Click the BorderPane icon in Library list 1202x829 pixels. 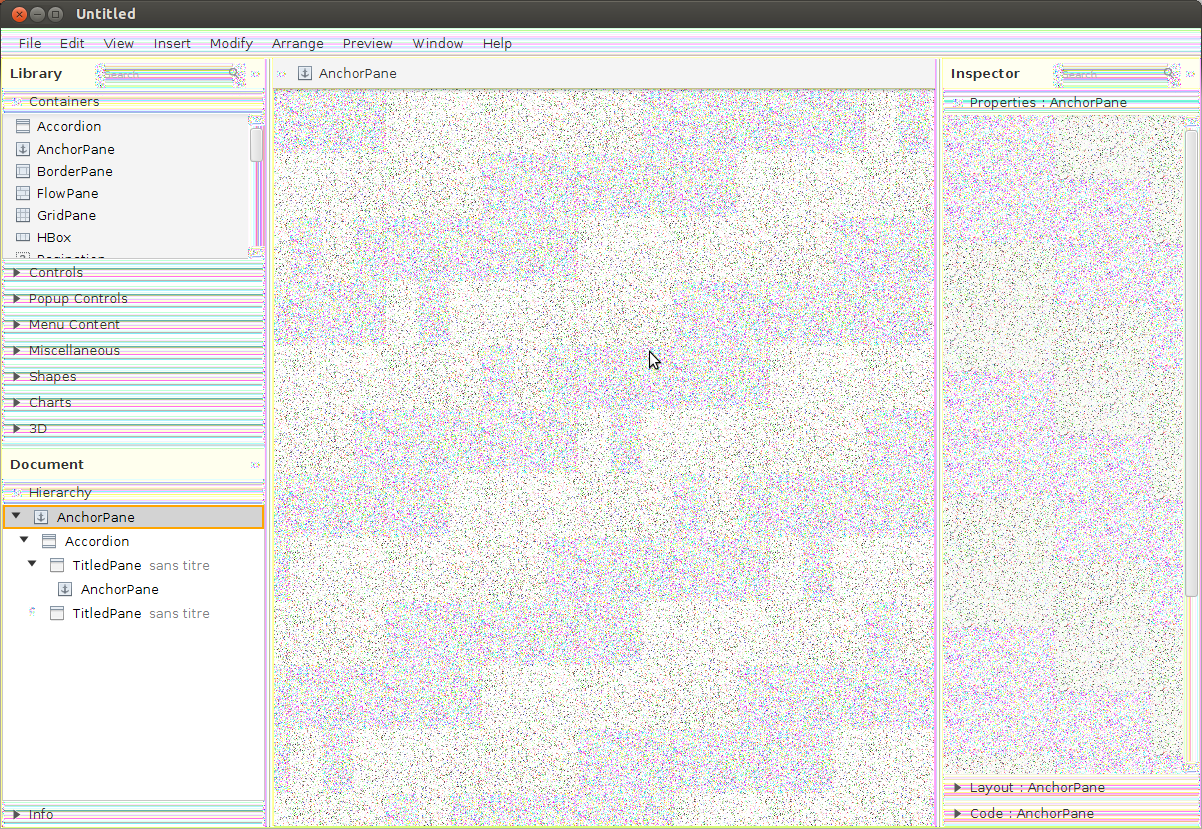click(24, 171)
